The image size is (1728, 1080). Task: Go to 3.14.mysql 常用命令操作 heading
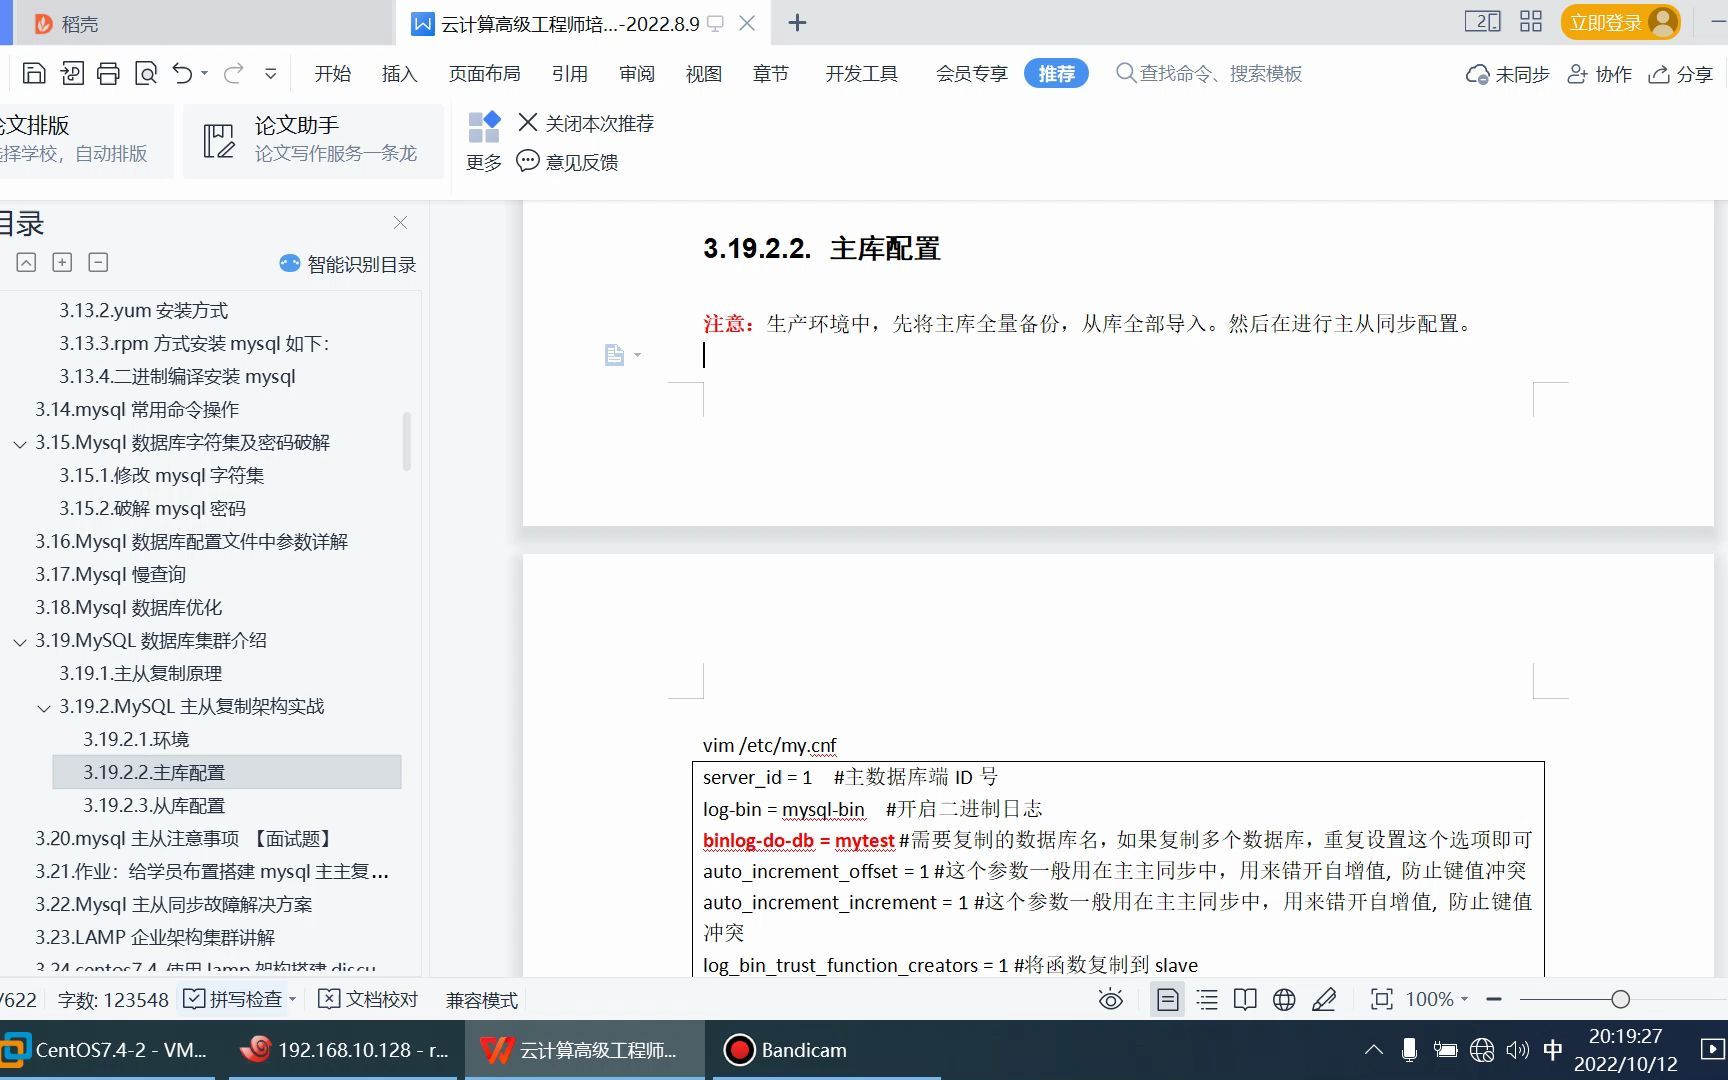pyautogui.click(x=137, y=409)
